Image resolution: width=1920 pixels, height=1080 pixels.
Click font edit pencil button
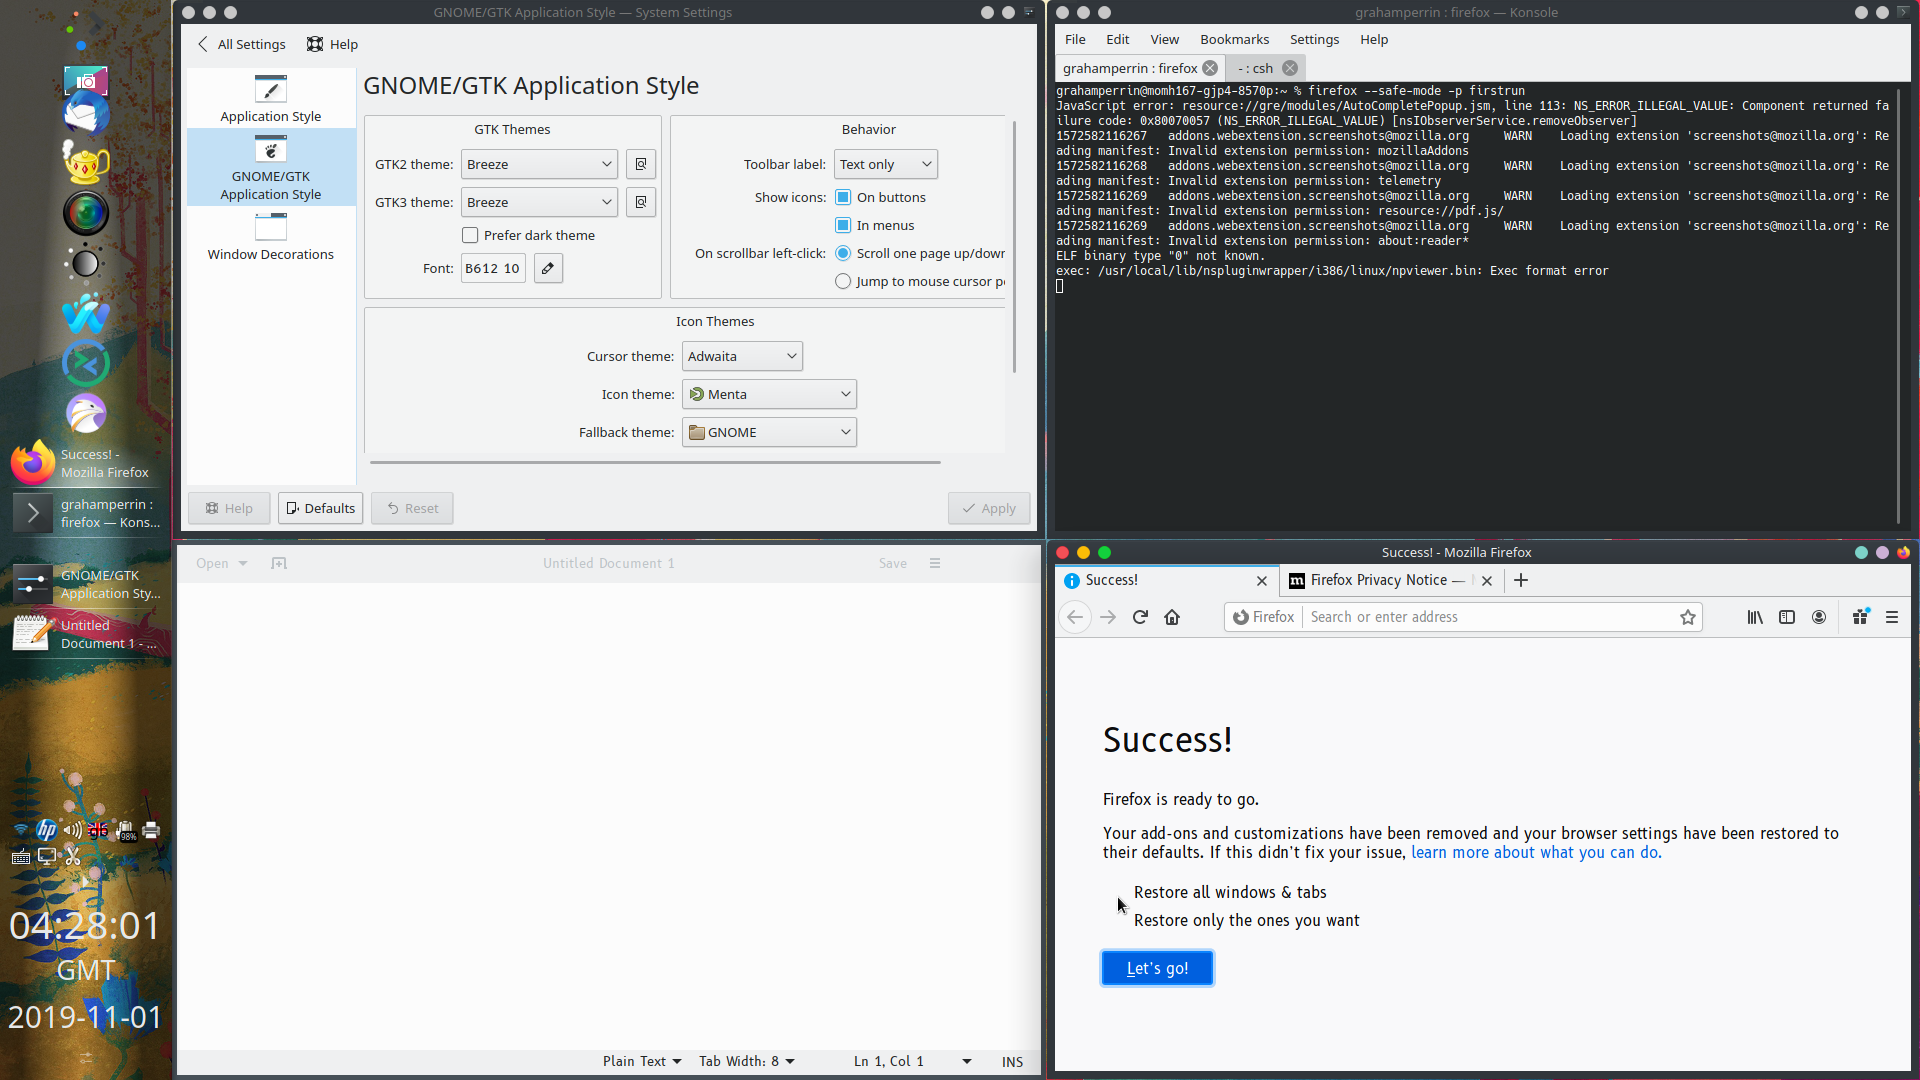pos(548,268)
